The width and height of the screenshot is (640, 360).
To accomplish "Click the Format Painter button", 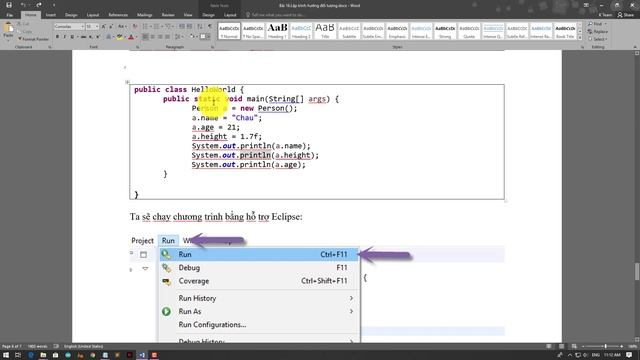I will 33,39.
